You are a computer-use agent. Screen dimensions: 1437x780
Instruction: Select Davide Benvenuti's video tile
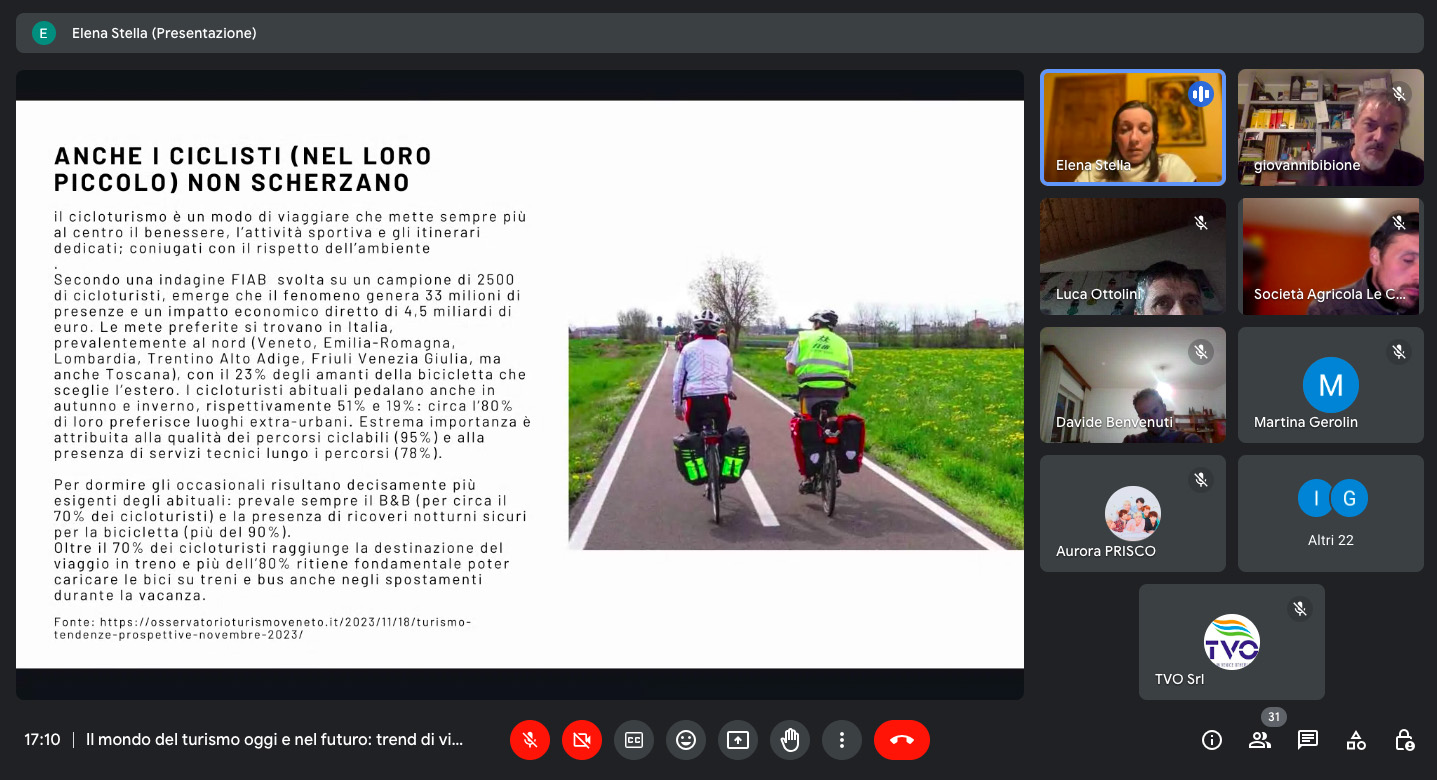point(1133,385)
